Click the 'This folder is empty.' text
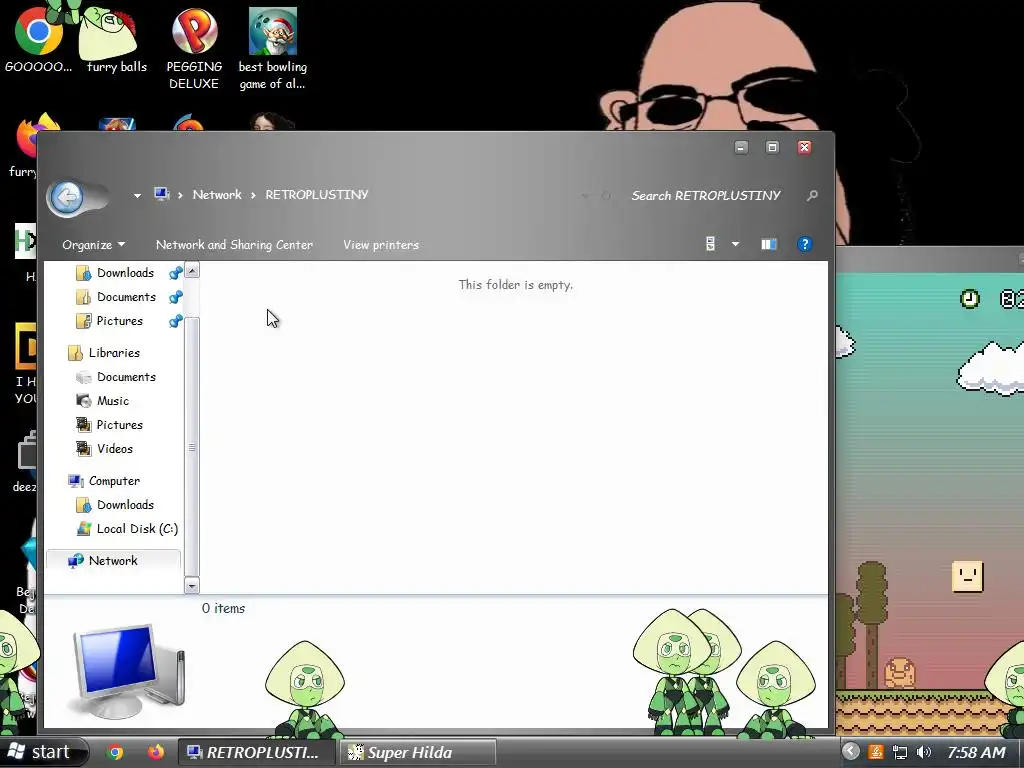Screen dimensions: 1024x768 coord(515,285)
